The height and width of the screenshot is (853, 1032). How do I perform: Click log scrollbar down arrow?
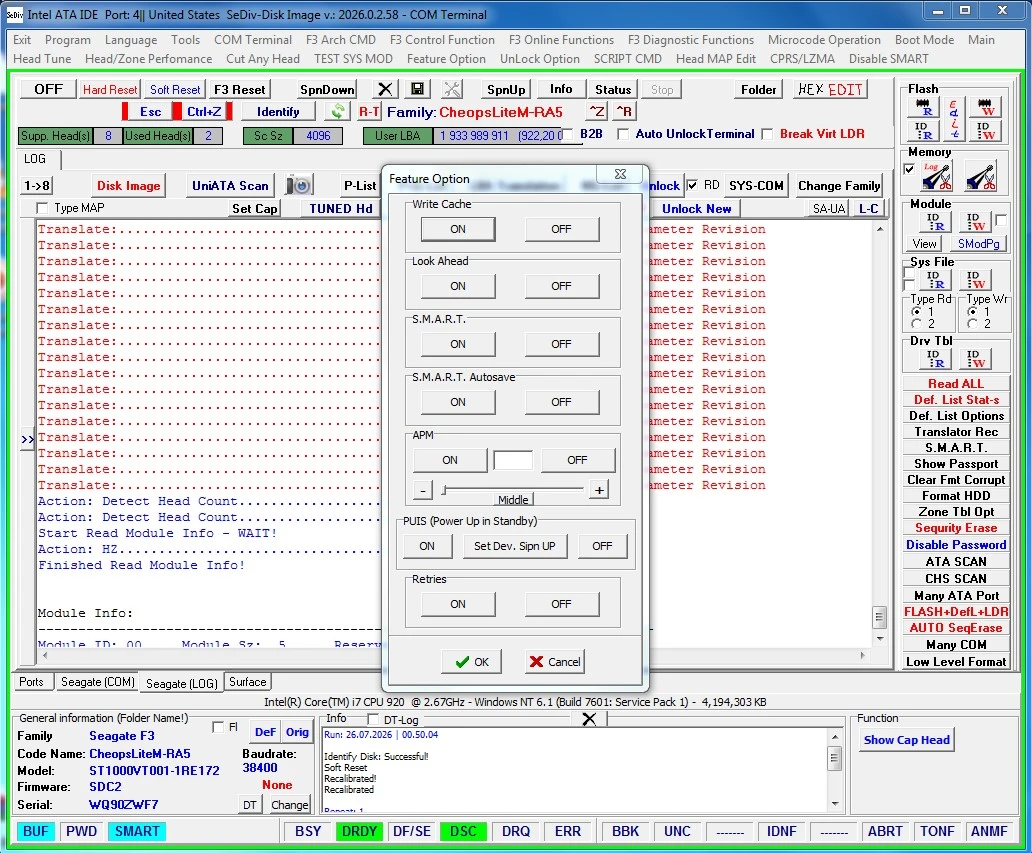click(880, 638)
